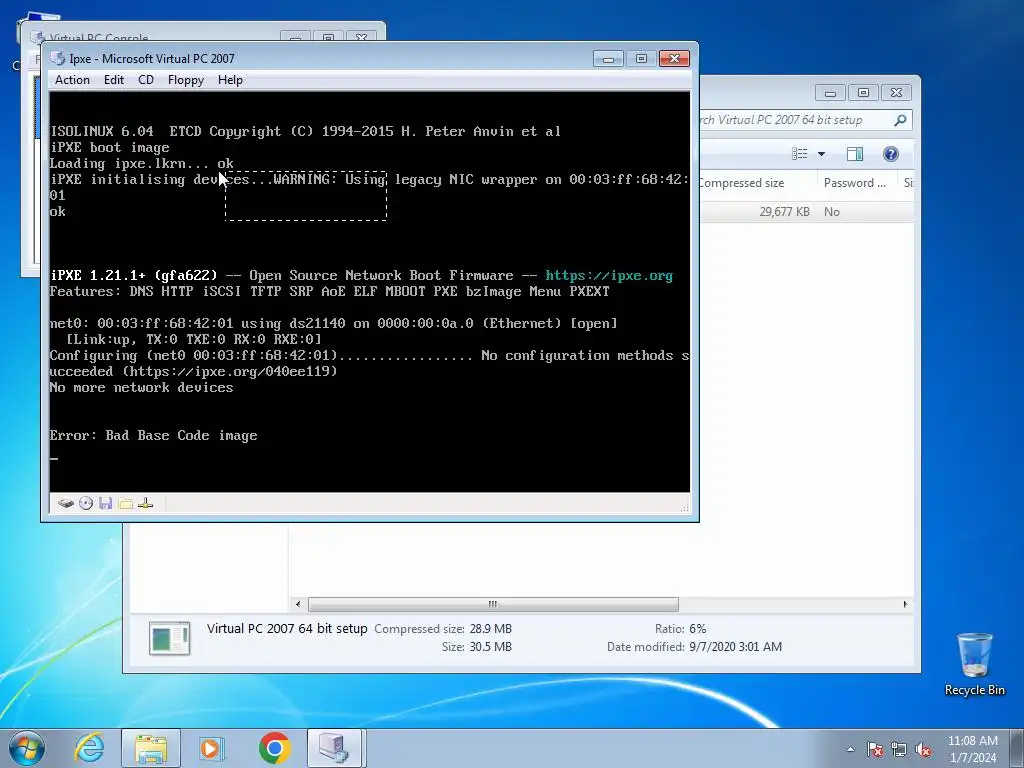1024x768 pixels.
Task: Click the https://ipxe.org text in console
Action: (x=609, y=276)
